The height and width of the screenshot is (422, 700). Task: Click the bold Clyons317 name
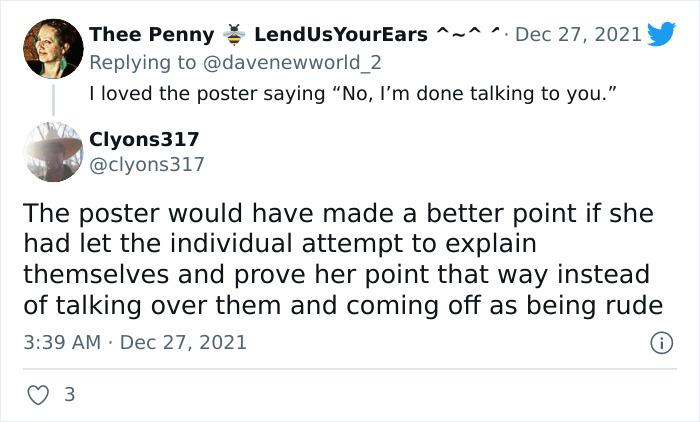(x=144, y=139)
